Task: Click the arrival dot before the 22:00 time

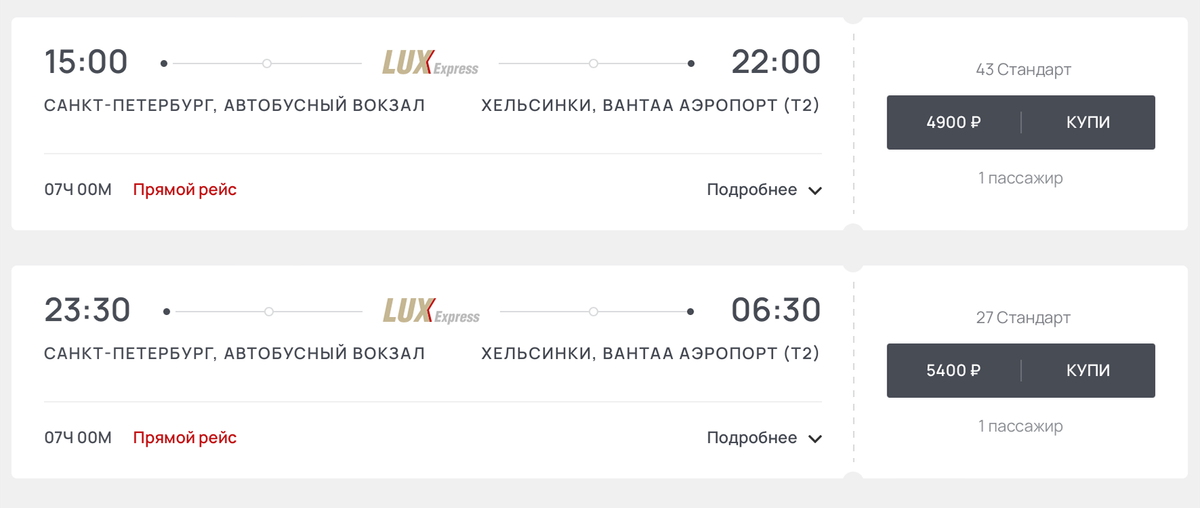Action: pyautogui.click(x=691, y=64)
